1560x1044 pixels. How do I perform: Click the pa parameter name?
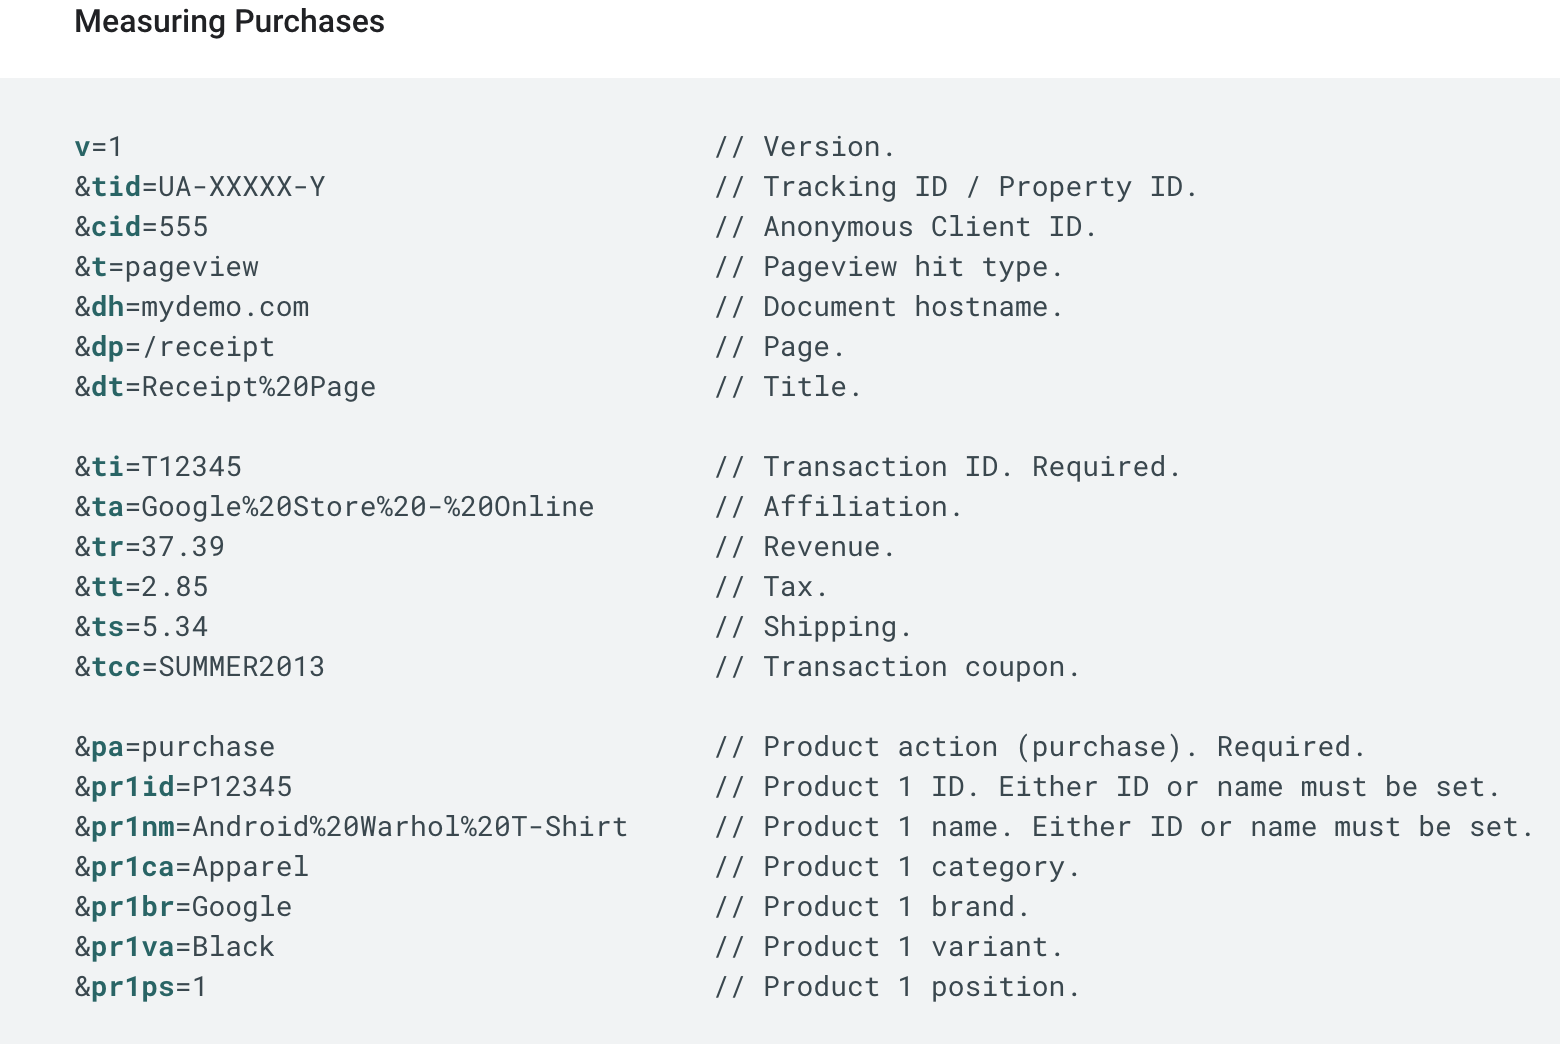[x=108, y=747]
